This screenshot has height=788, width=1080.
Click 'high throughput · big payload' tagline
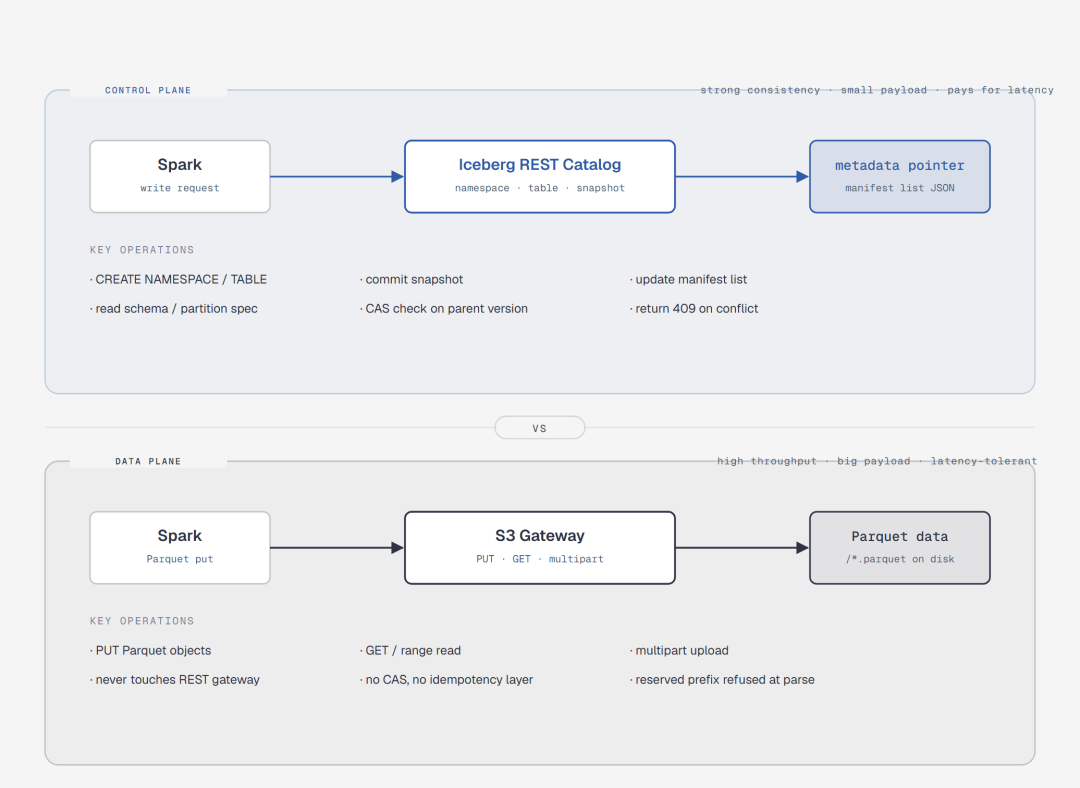pos(877,461)
